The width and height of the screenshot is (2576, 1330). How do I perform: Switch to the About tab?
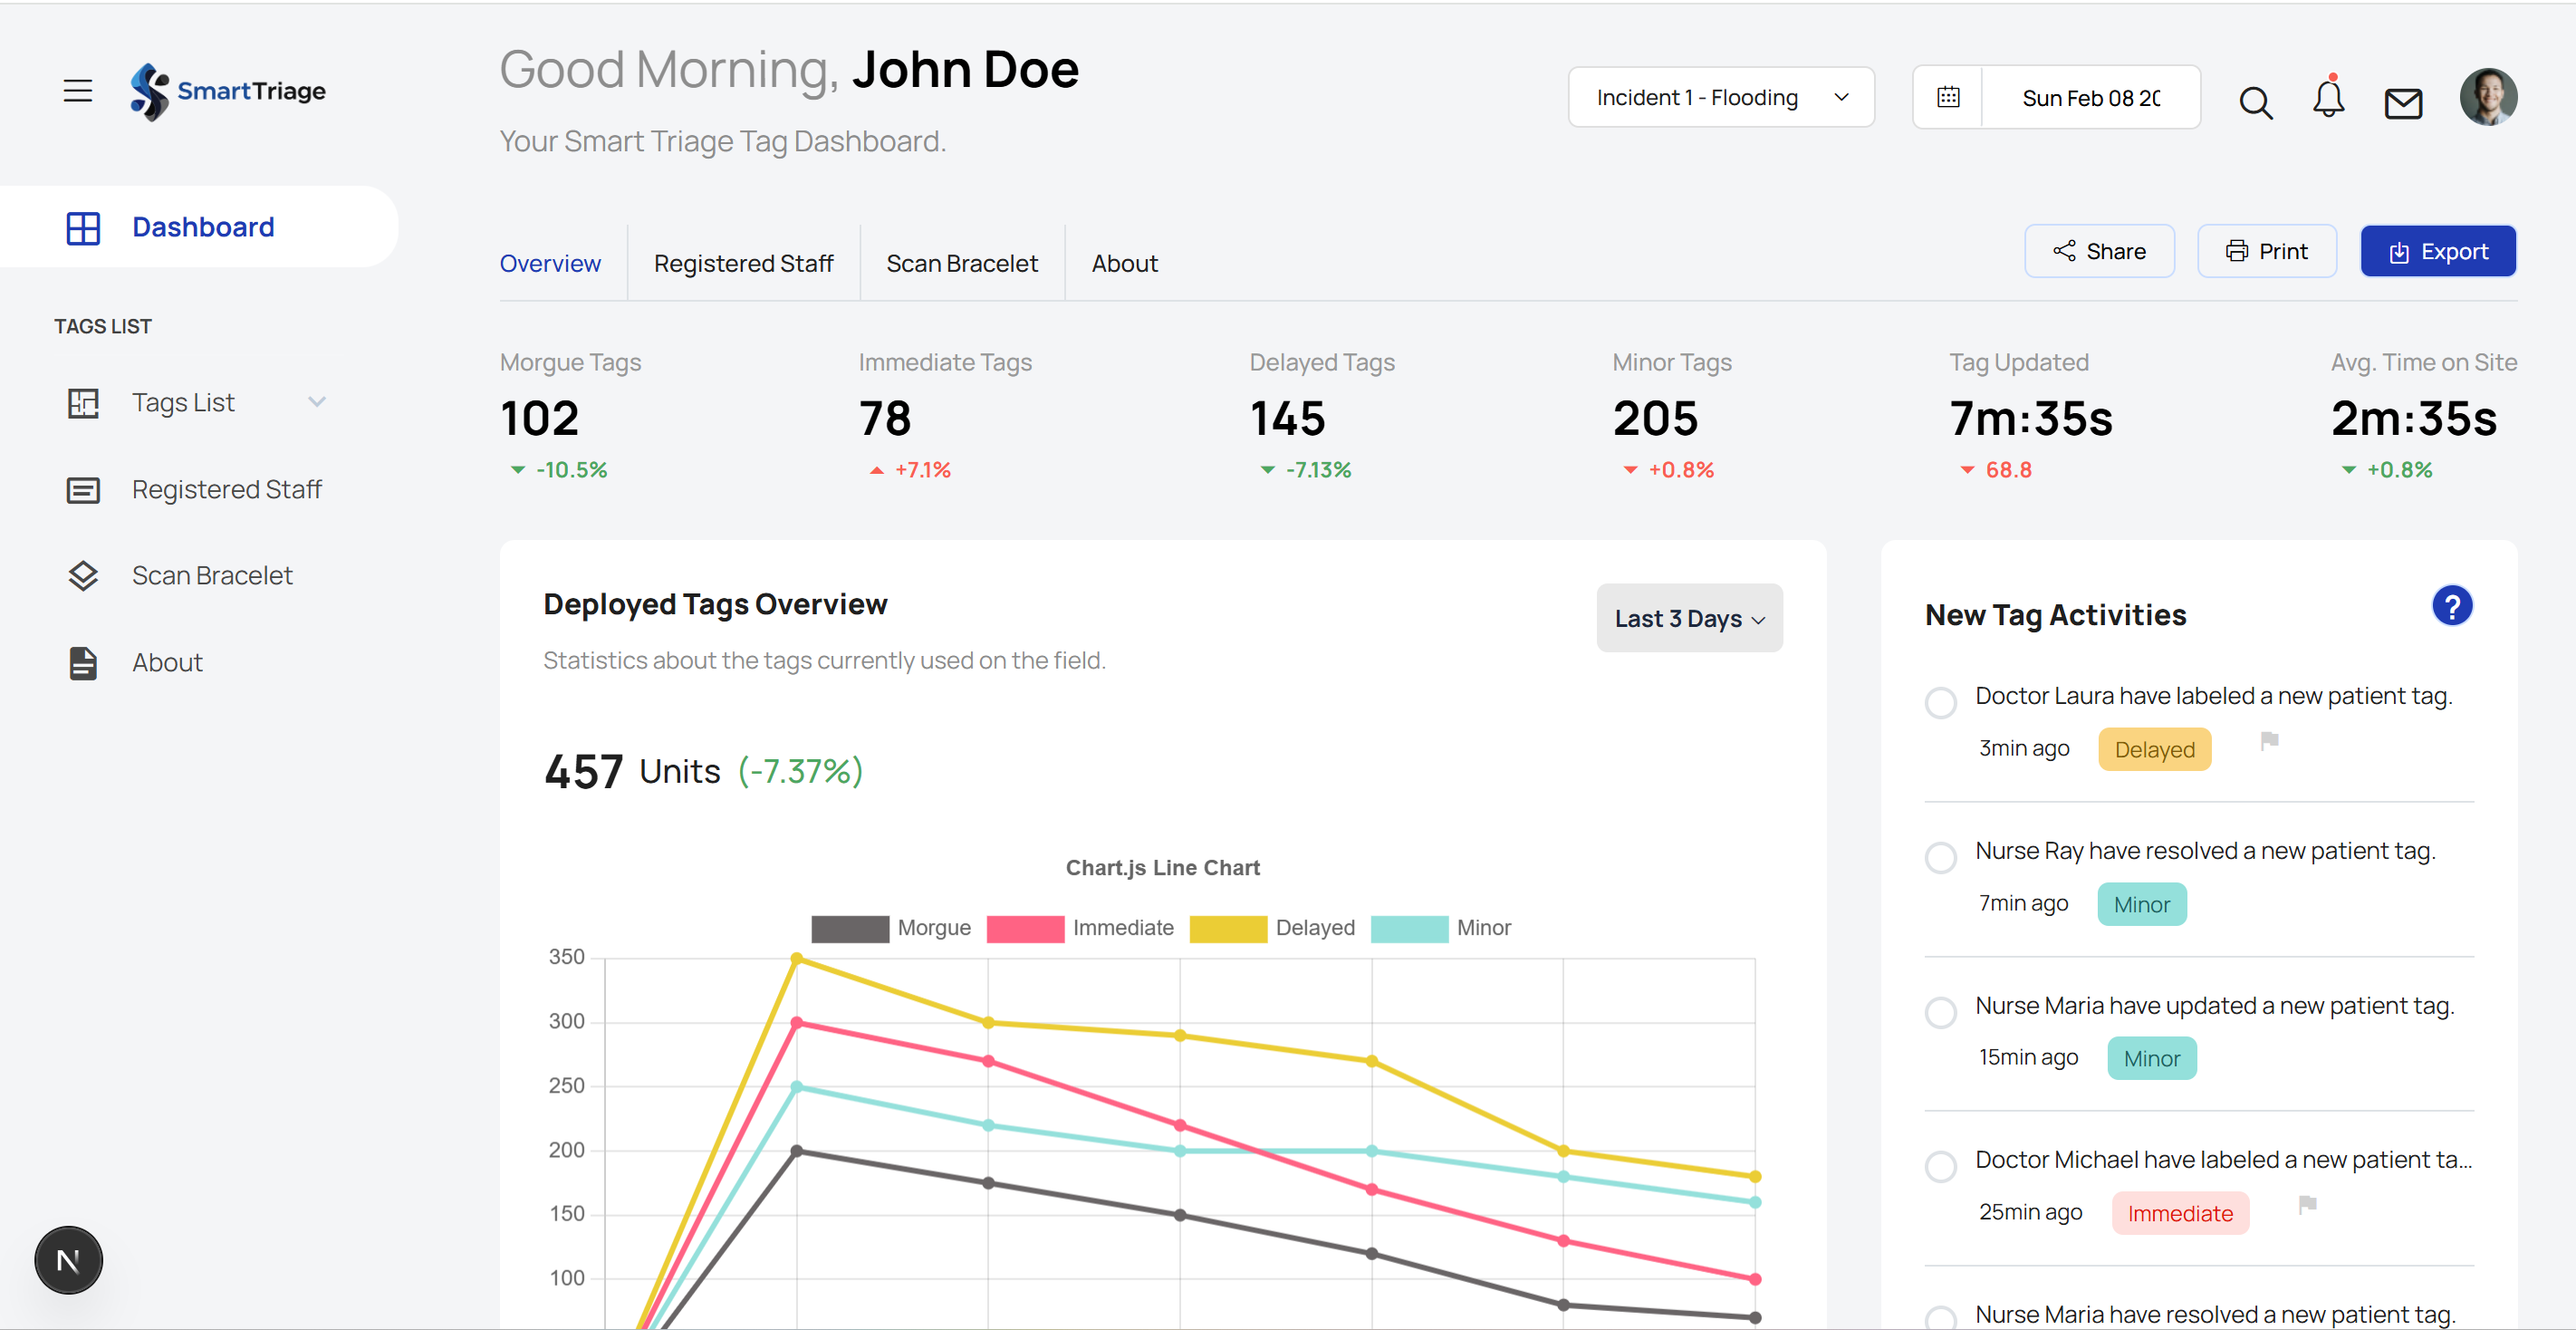(1124, 263)
